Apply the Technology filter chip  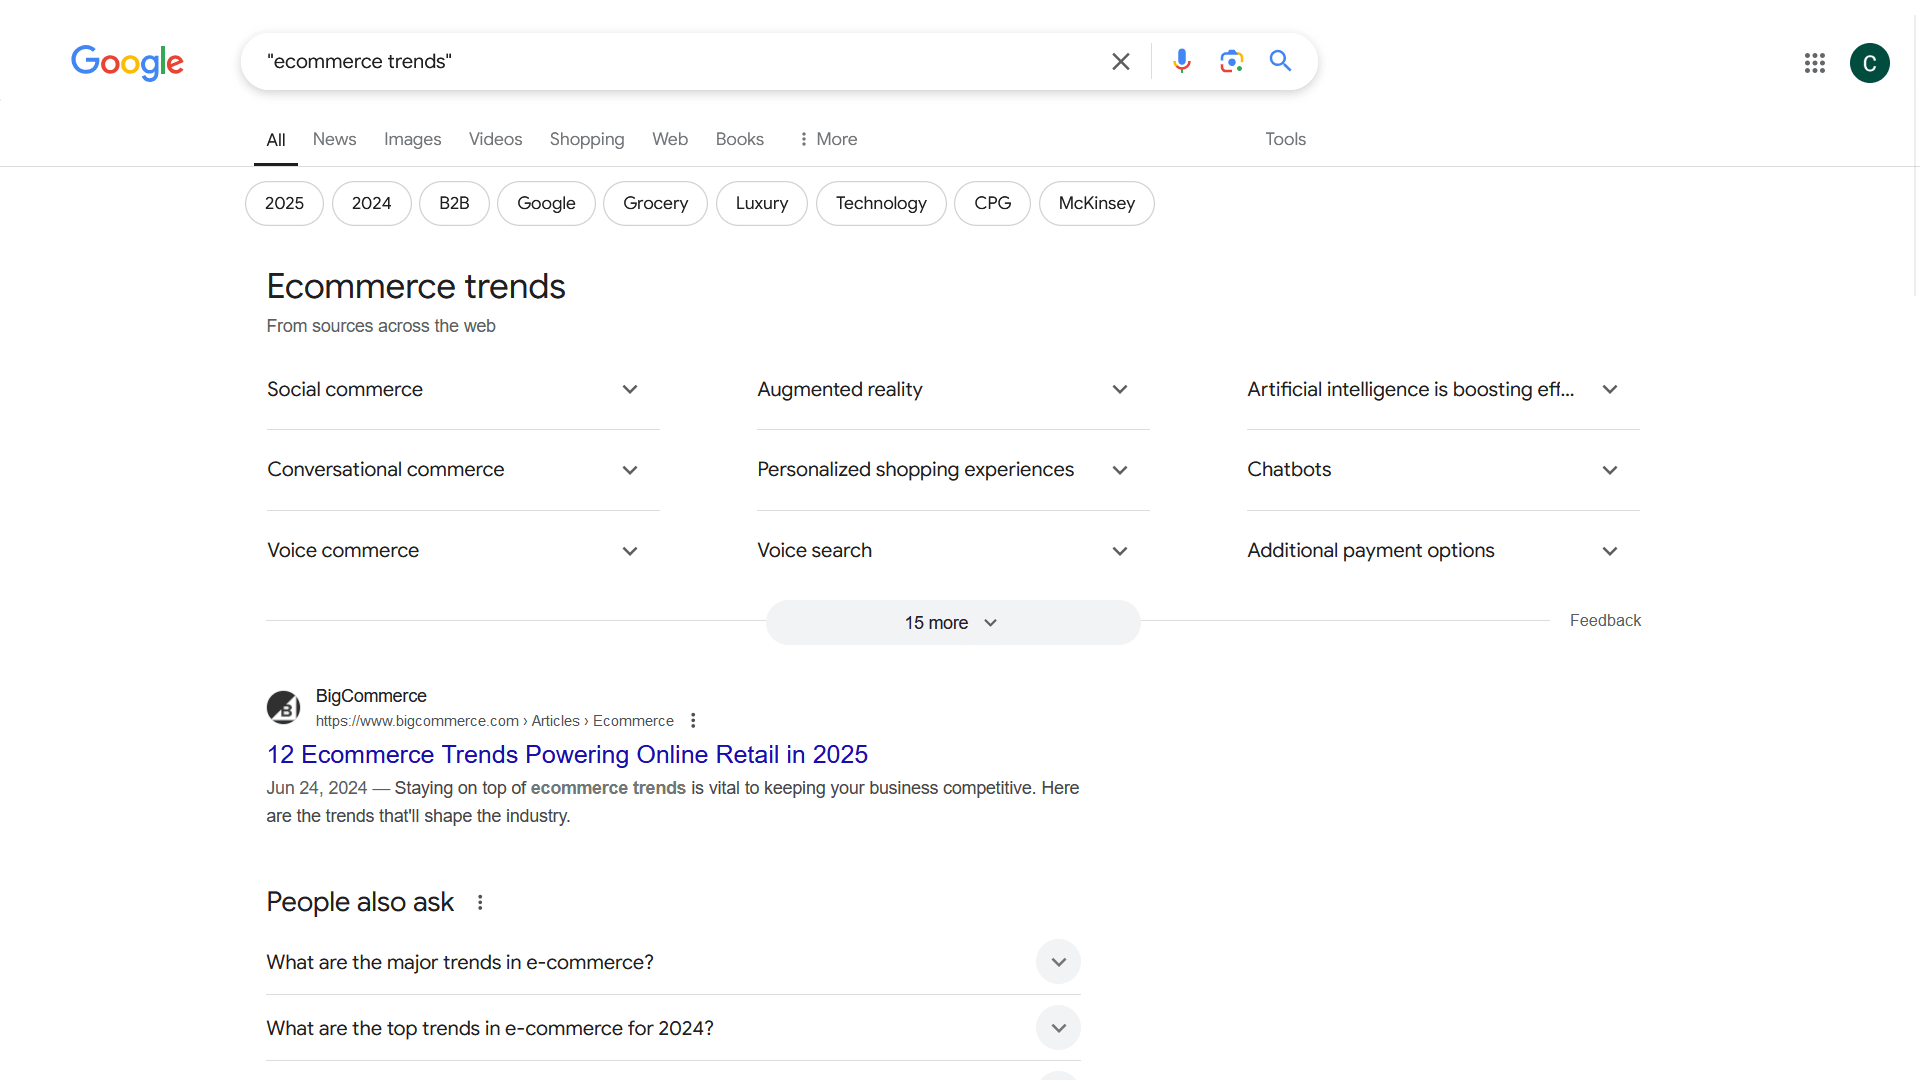coord(881,204)
